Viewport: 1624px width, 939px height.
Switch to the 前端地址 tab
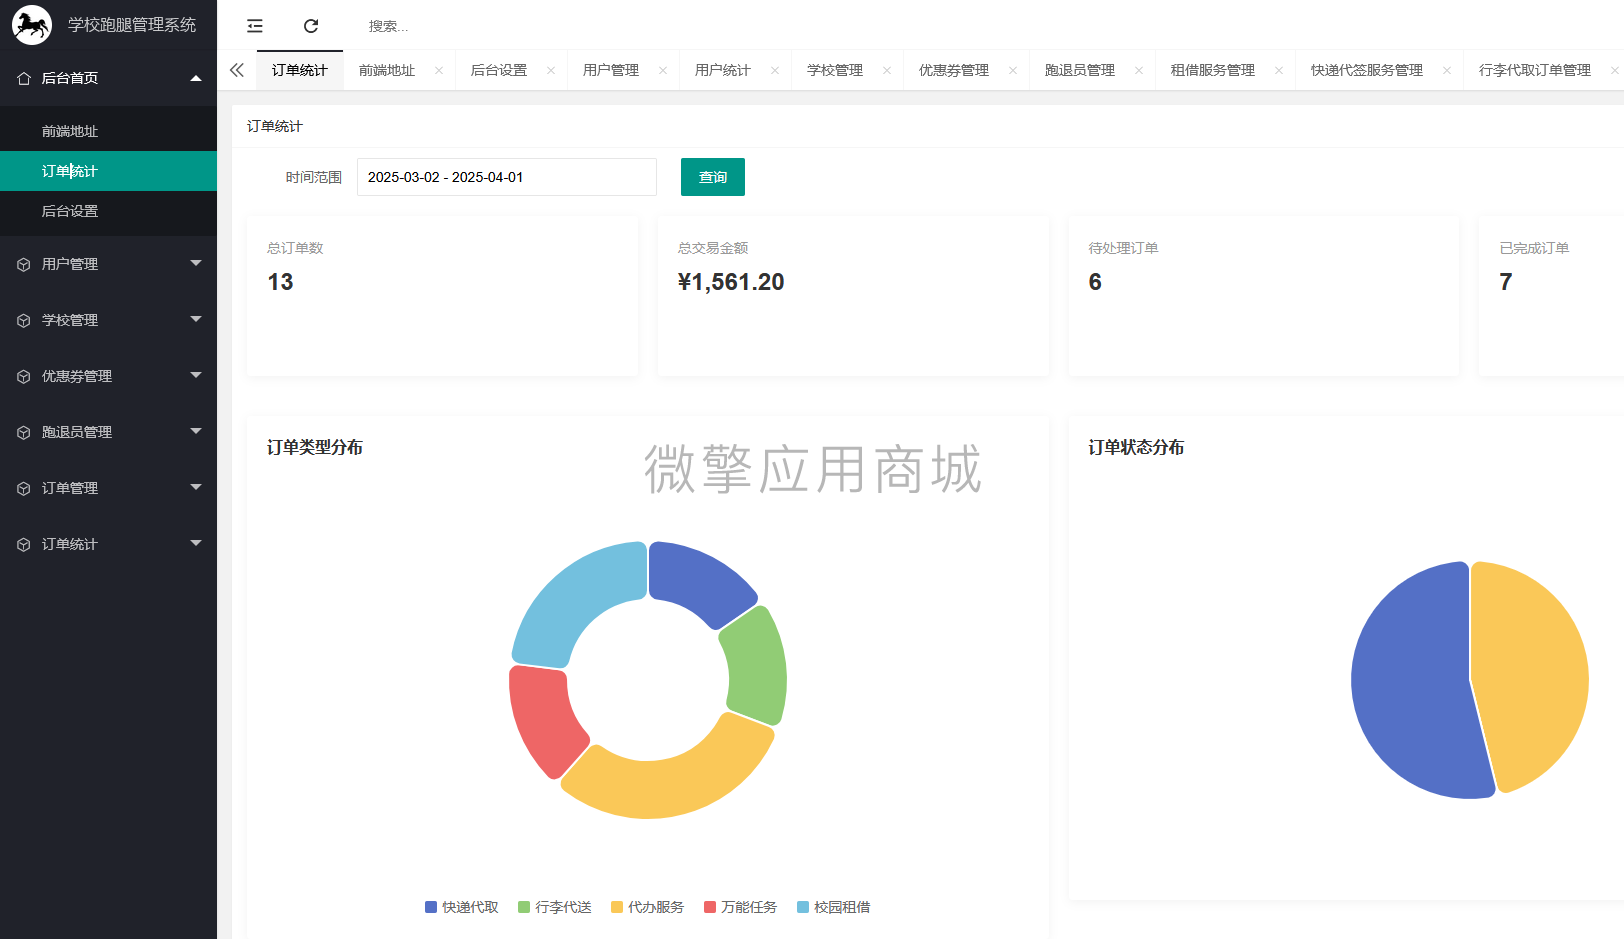pos(387,70)
